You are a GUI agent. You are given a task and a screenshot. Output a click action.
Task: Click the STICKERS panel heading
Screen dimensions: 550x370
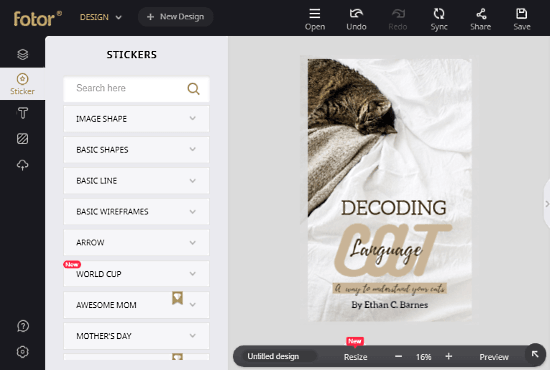(132, 54)
